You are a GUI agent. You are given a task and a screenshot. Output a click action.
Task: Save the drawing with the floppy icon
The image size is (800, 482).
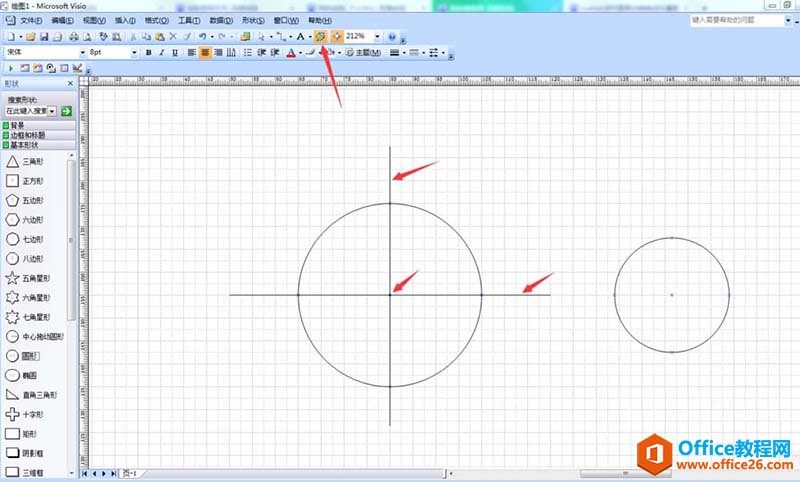coord(44,37)
